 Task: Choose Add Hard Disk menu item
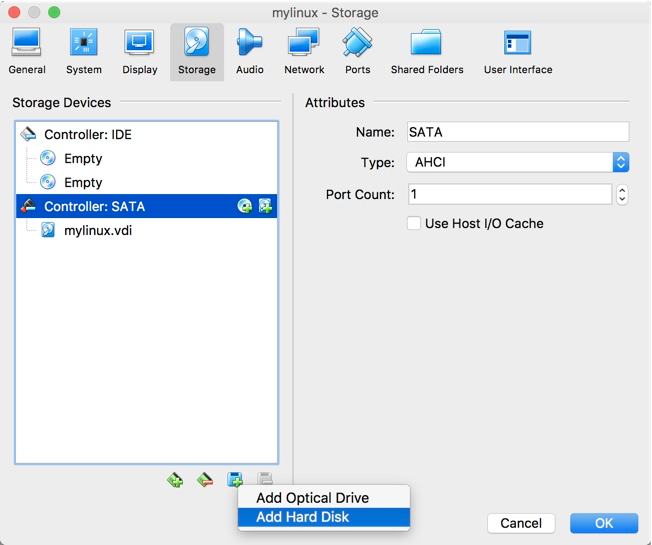324,517
